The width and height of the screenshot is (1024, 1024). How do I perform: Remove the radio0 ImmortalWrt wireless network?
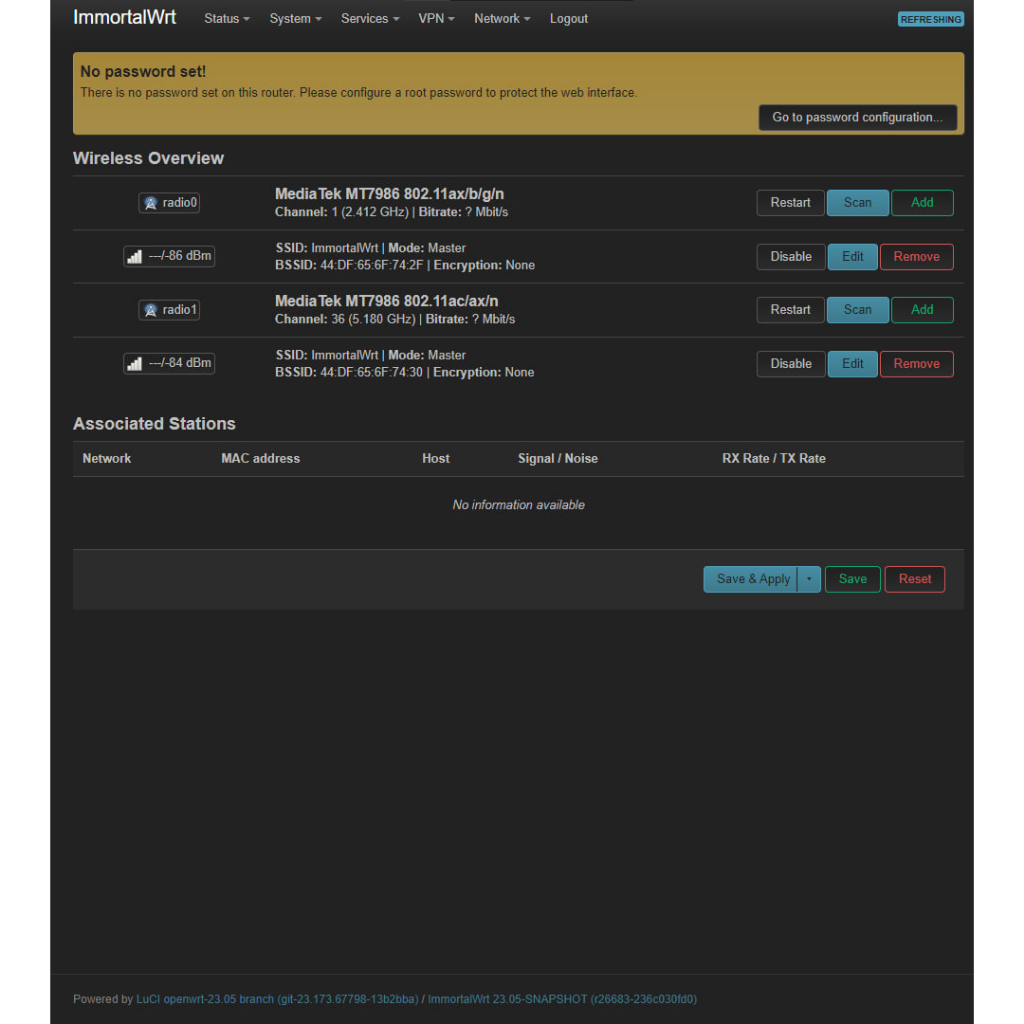pyautogui.click(x=916, y=257)
